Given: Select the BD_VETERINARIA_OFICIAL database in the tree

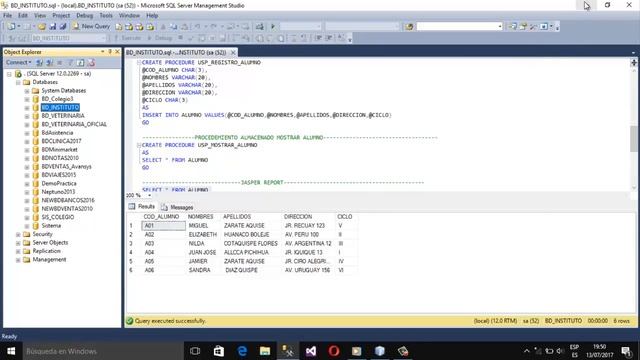Looking at the screenshot, I should (74, 124).
